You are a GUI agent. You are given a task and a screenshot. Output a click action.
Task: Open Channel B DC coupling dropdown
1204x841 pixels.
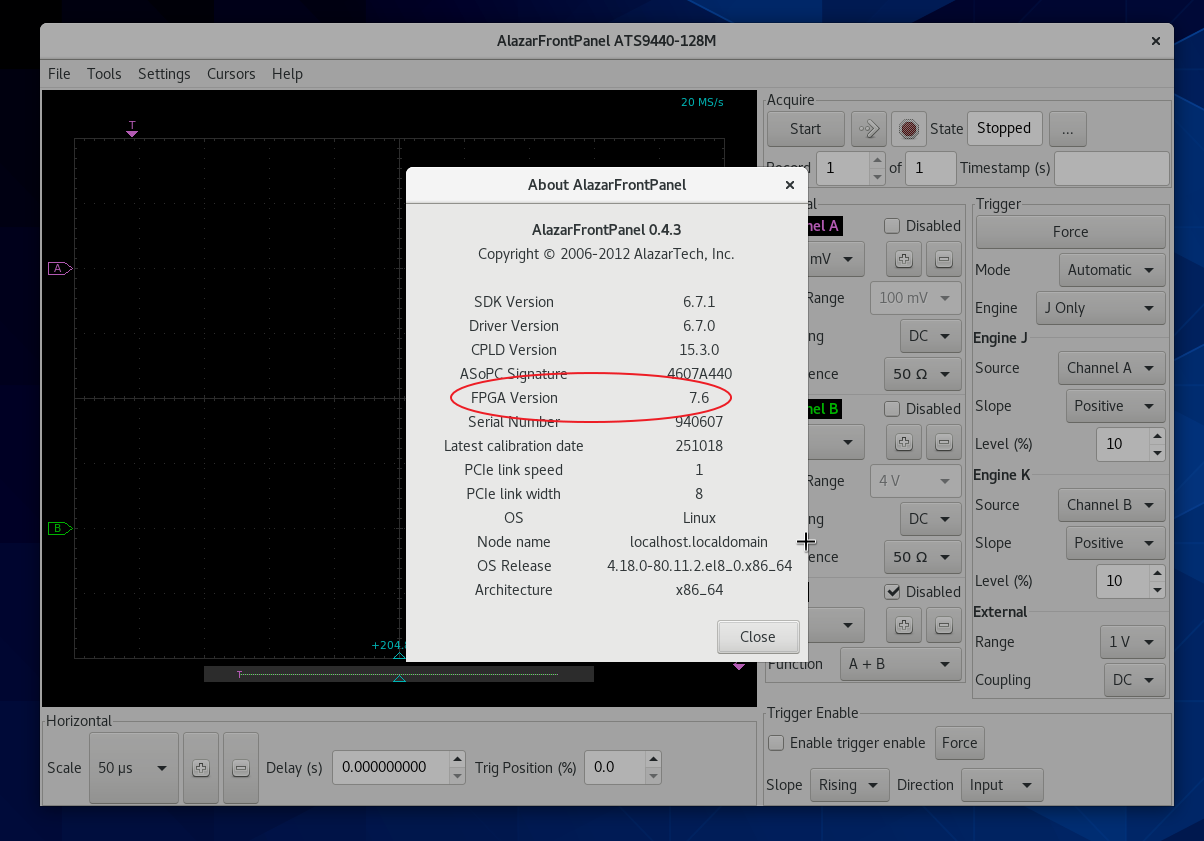point(930,519)
